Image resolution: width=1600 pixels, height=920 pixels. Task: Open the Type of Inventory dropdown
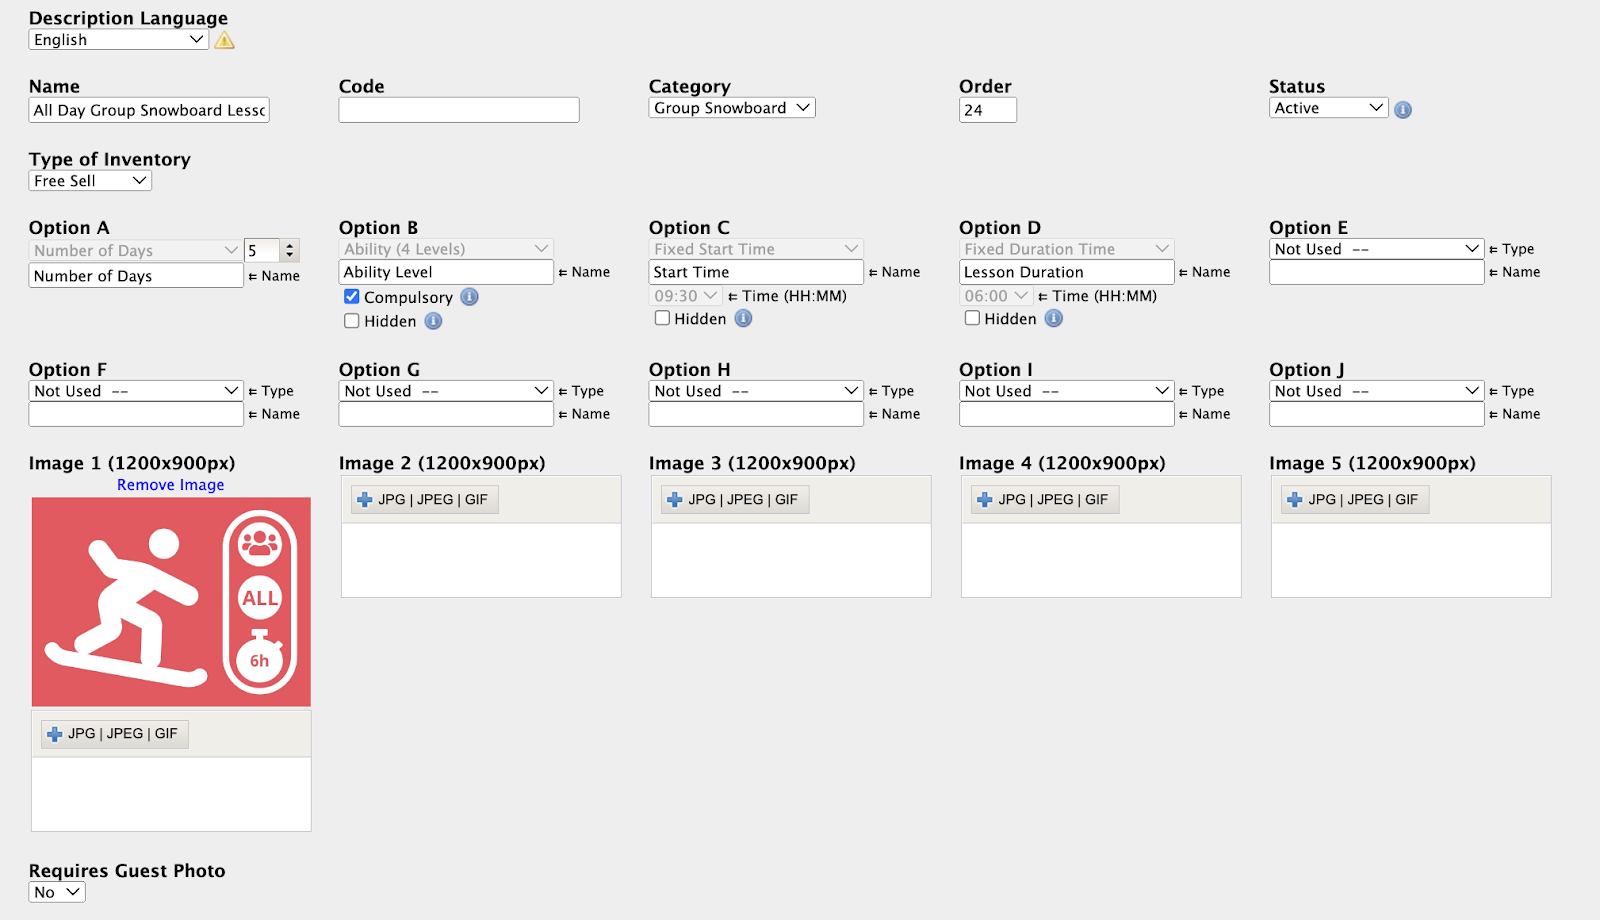90,181
